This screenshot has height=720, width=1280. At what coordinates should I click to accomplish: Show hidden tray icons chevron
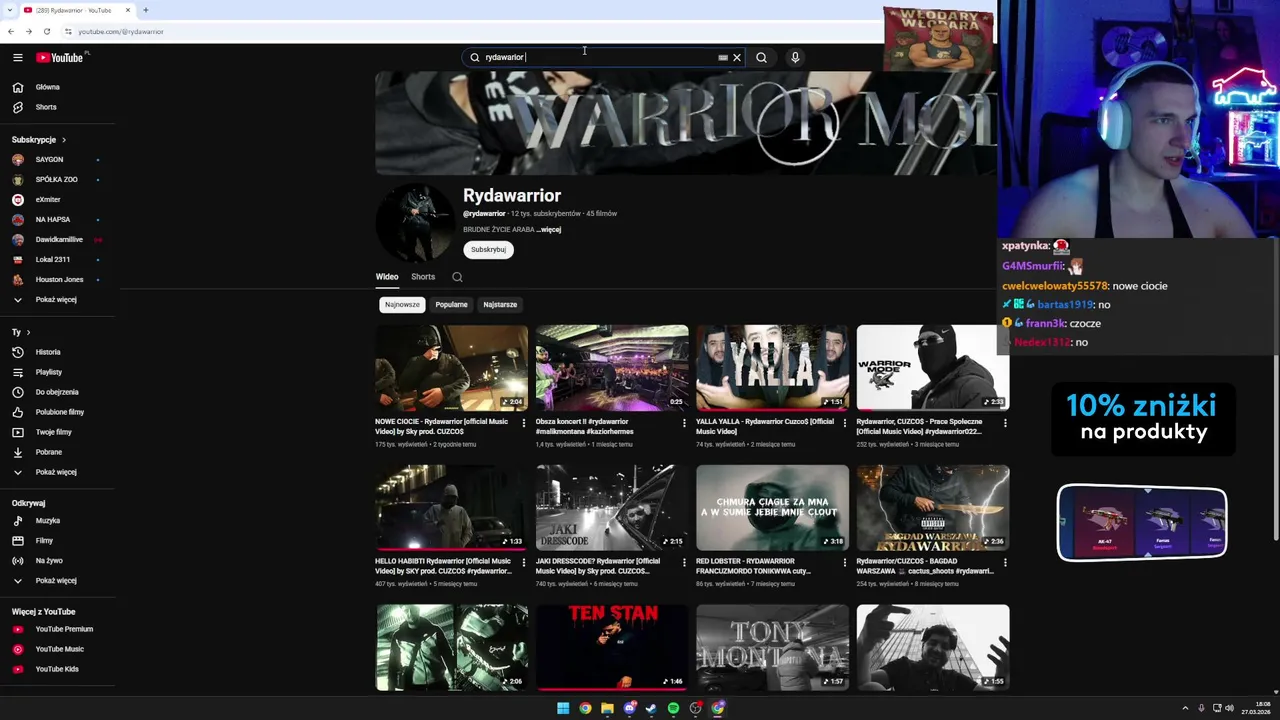[x=1185, y=708]
